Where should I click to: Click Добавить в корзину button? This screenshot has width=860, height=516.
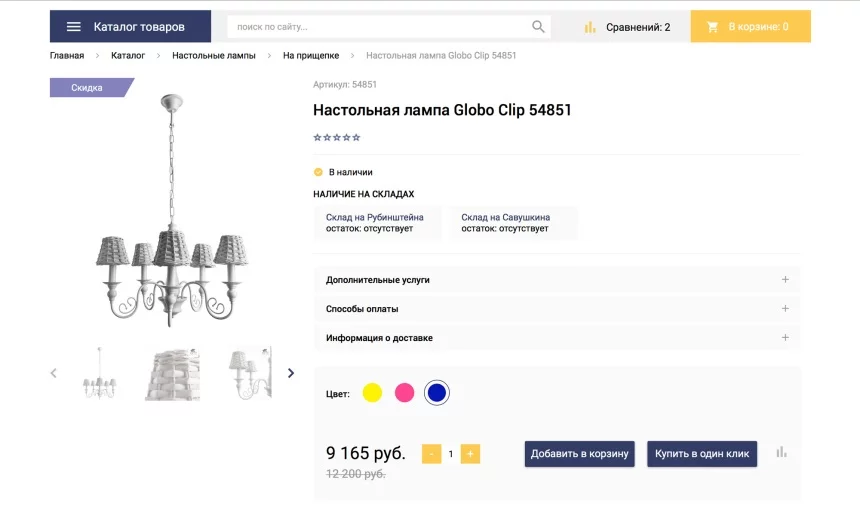click(x=580, y=454)
